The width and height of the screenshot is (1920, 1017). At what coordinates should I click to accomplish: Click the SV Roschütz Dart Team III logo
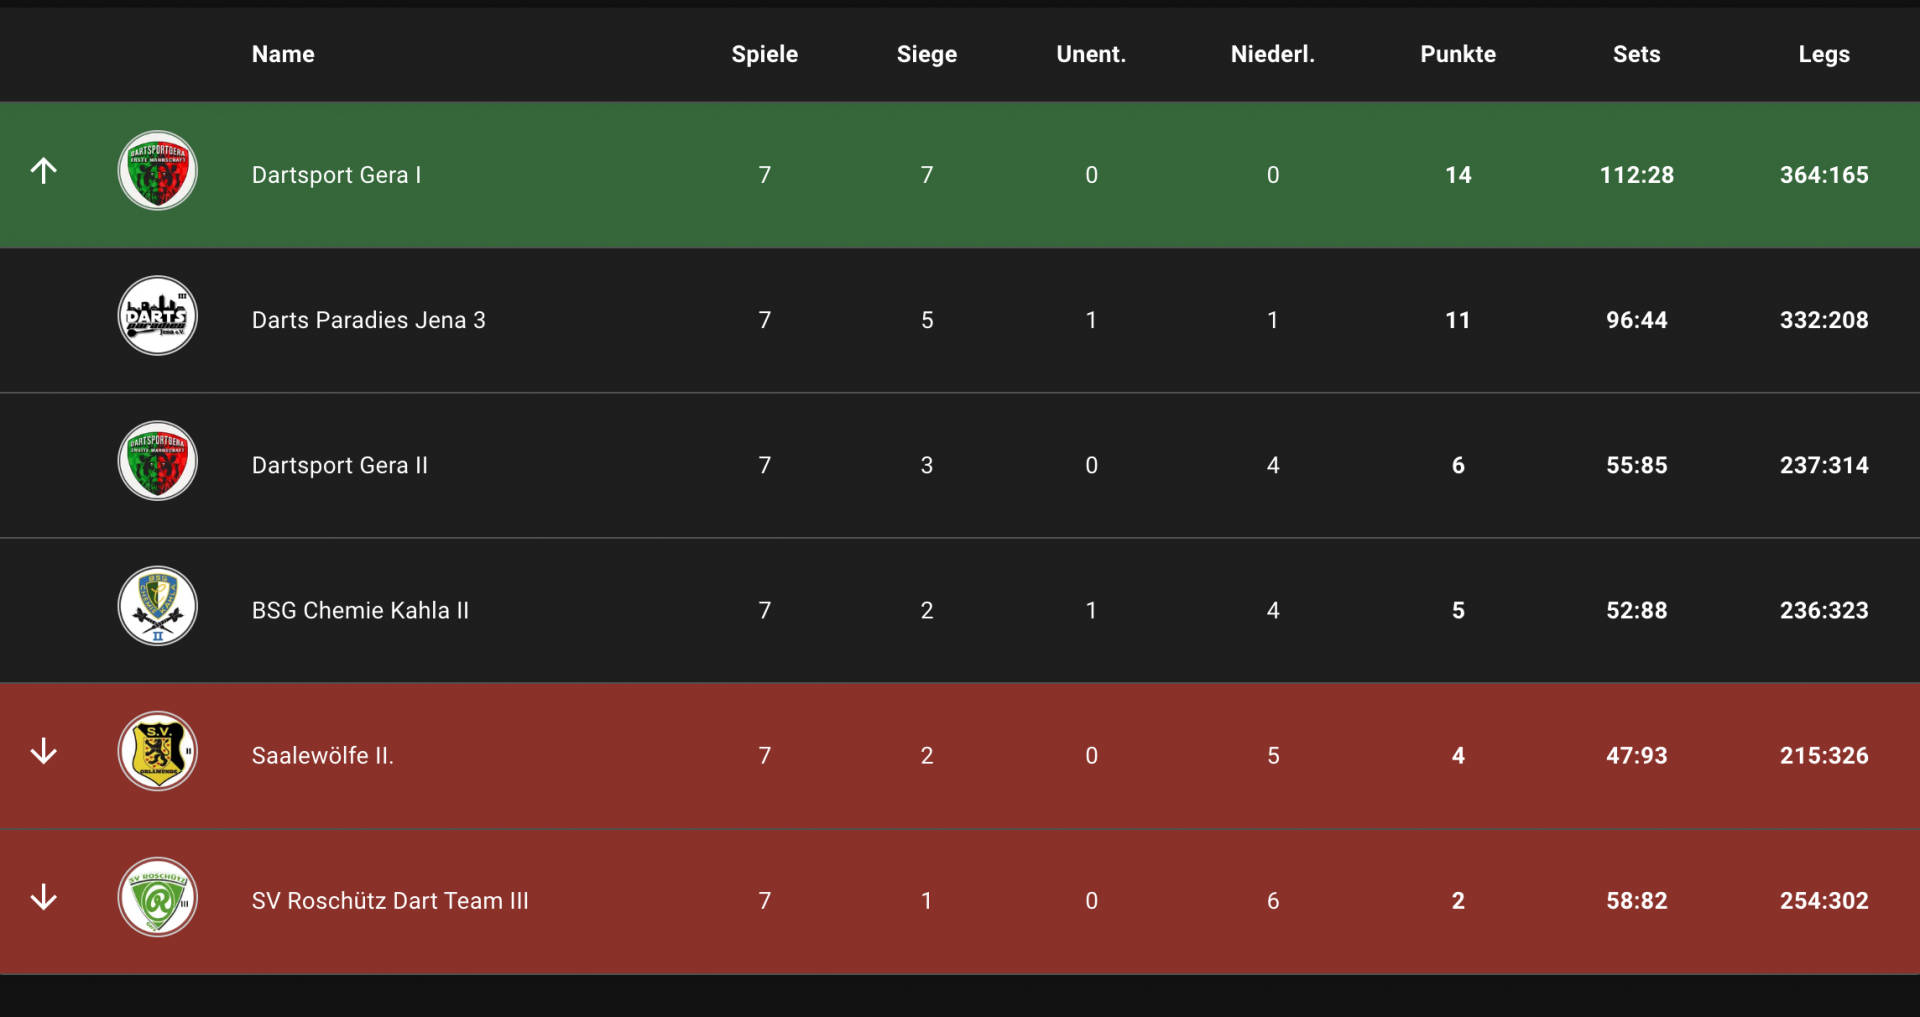coord(158,897)
